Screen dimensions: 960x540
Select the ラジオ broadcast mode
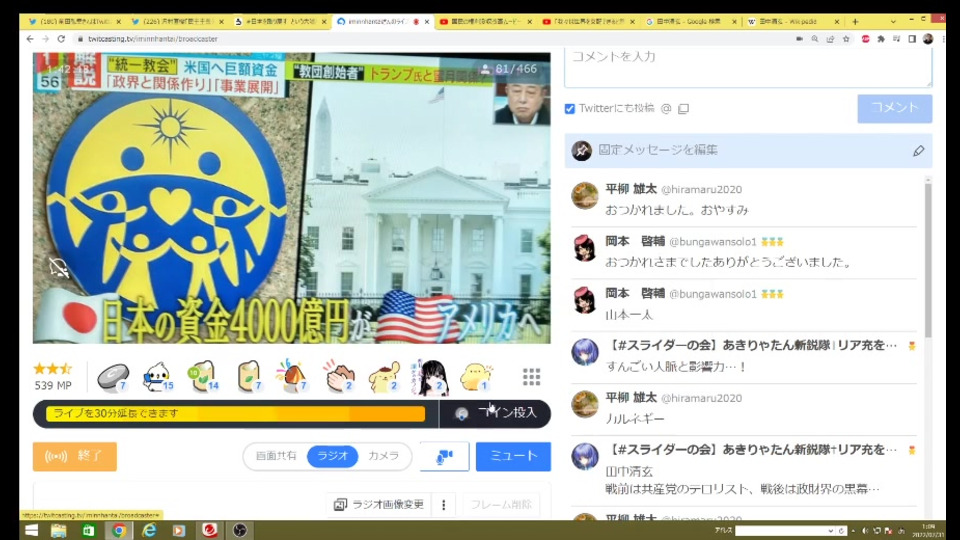[x=332, y=456]
